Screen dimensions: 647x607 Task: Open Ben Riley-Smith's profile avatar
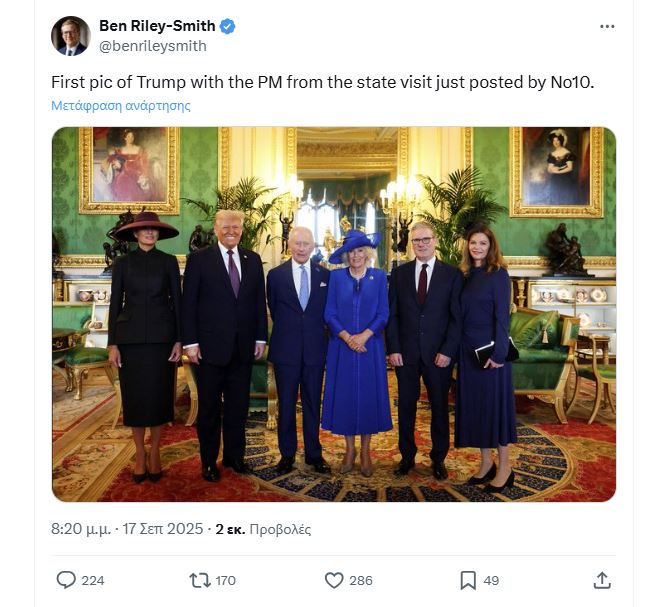click(71, 36)
